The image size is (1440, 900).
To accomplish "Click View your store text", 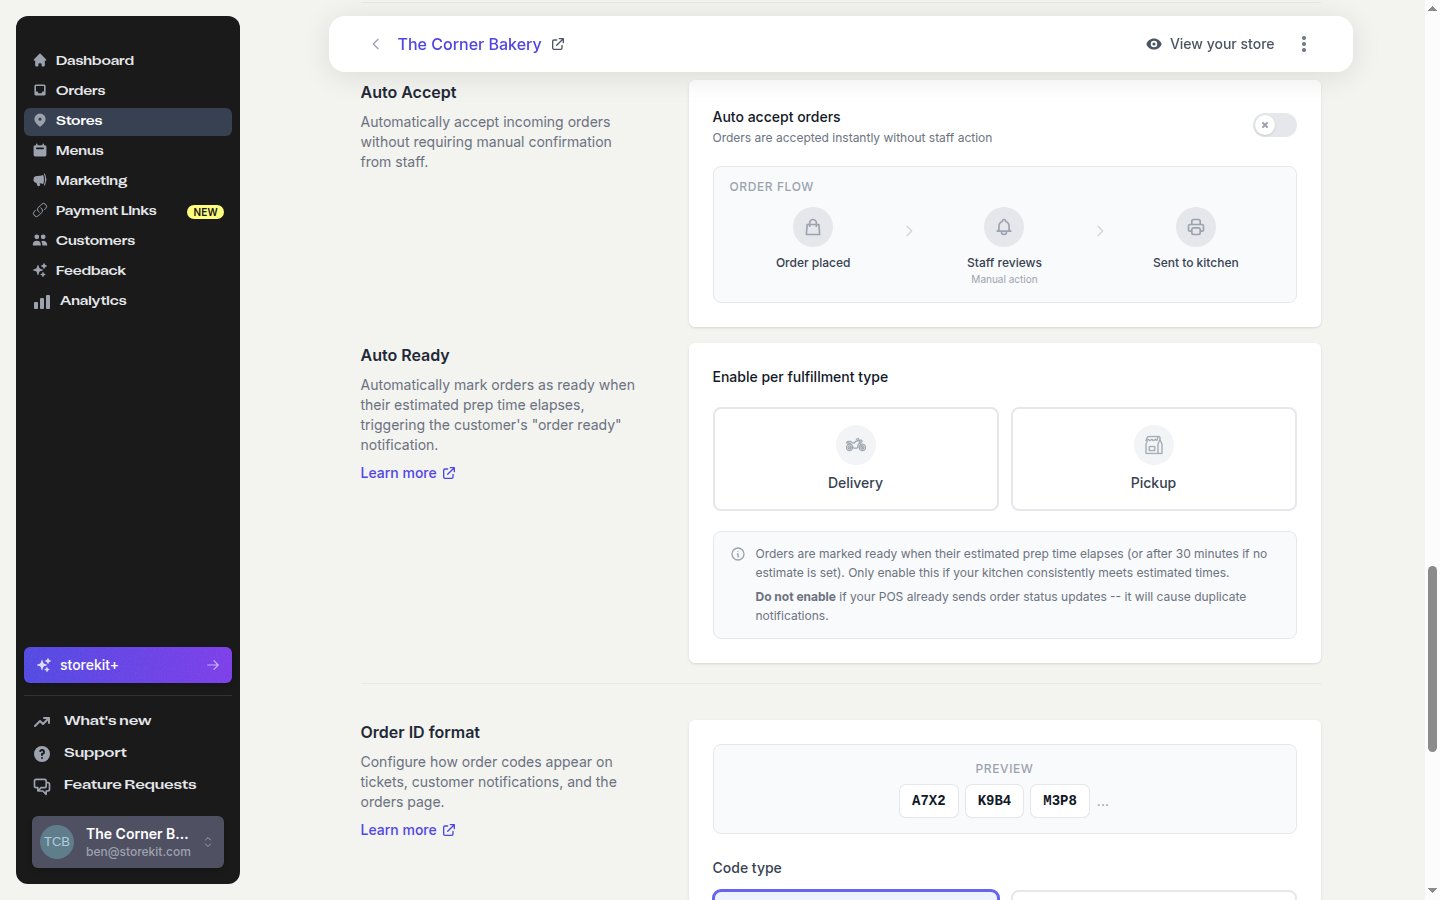I will click(1222, 44).
